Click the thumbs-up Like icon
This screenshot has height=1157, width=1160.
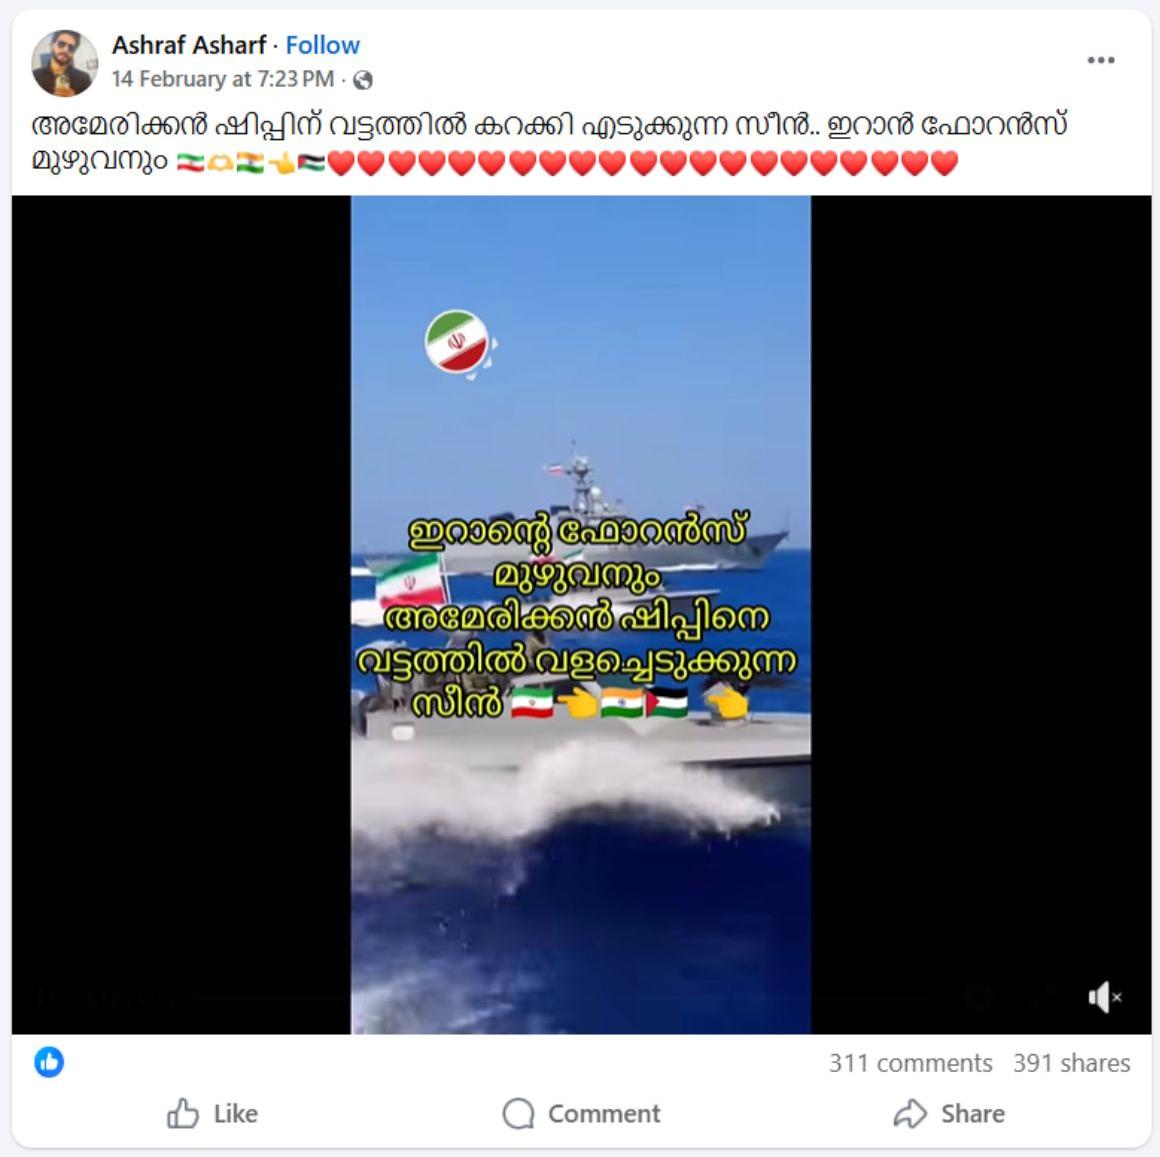point(183,1113)
